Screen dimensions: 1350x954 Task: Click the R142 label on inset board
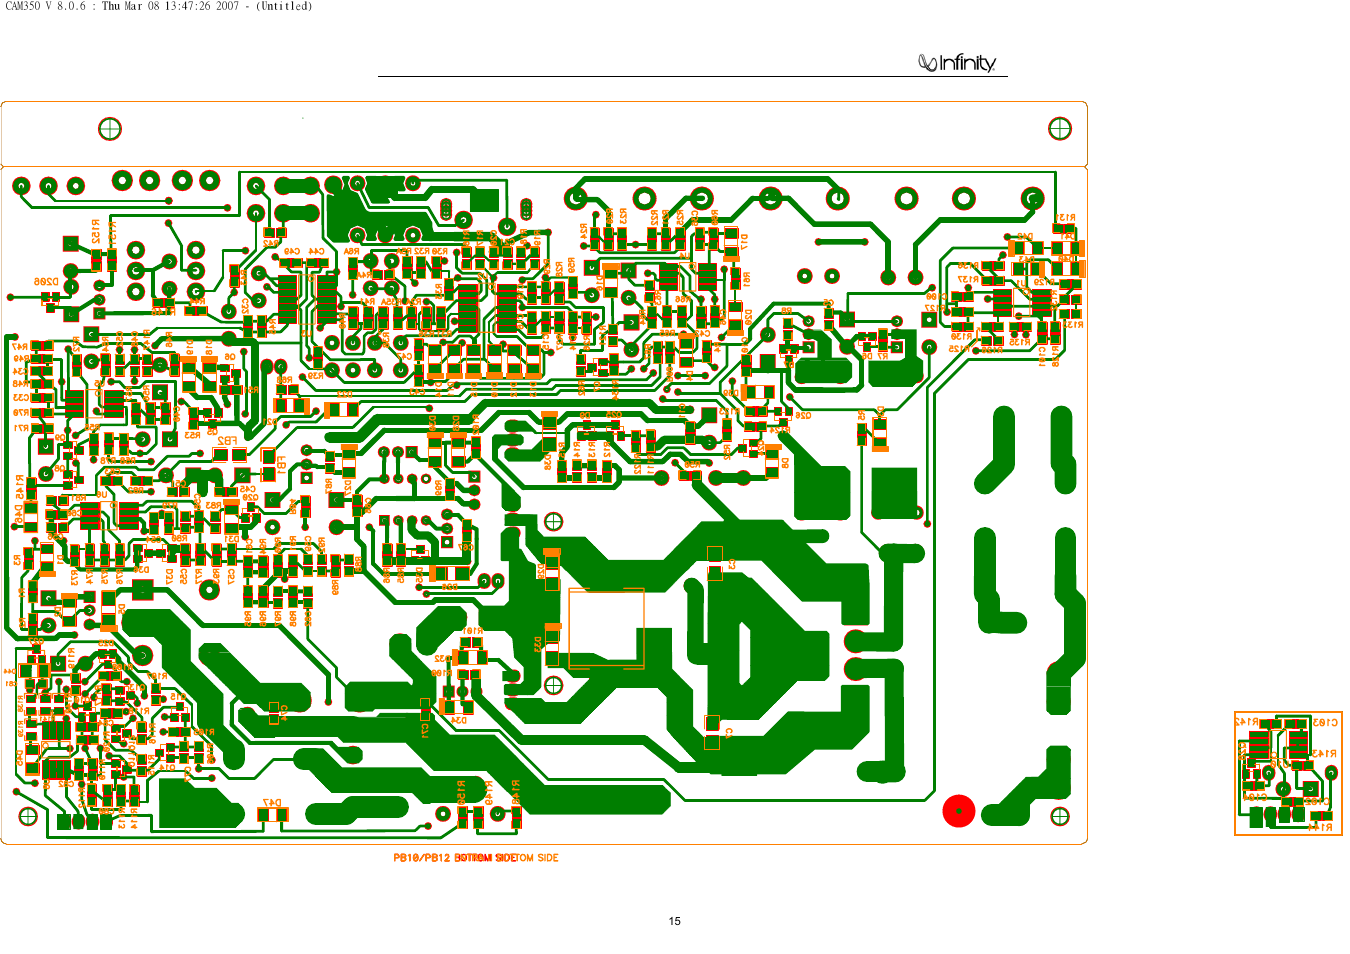click(x=1247, y=721)
